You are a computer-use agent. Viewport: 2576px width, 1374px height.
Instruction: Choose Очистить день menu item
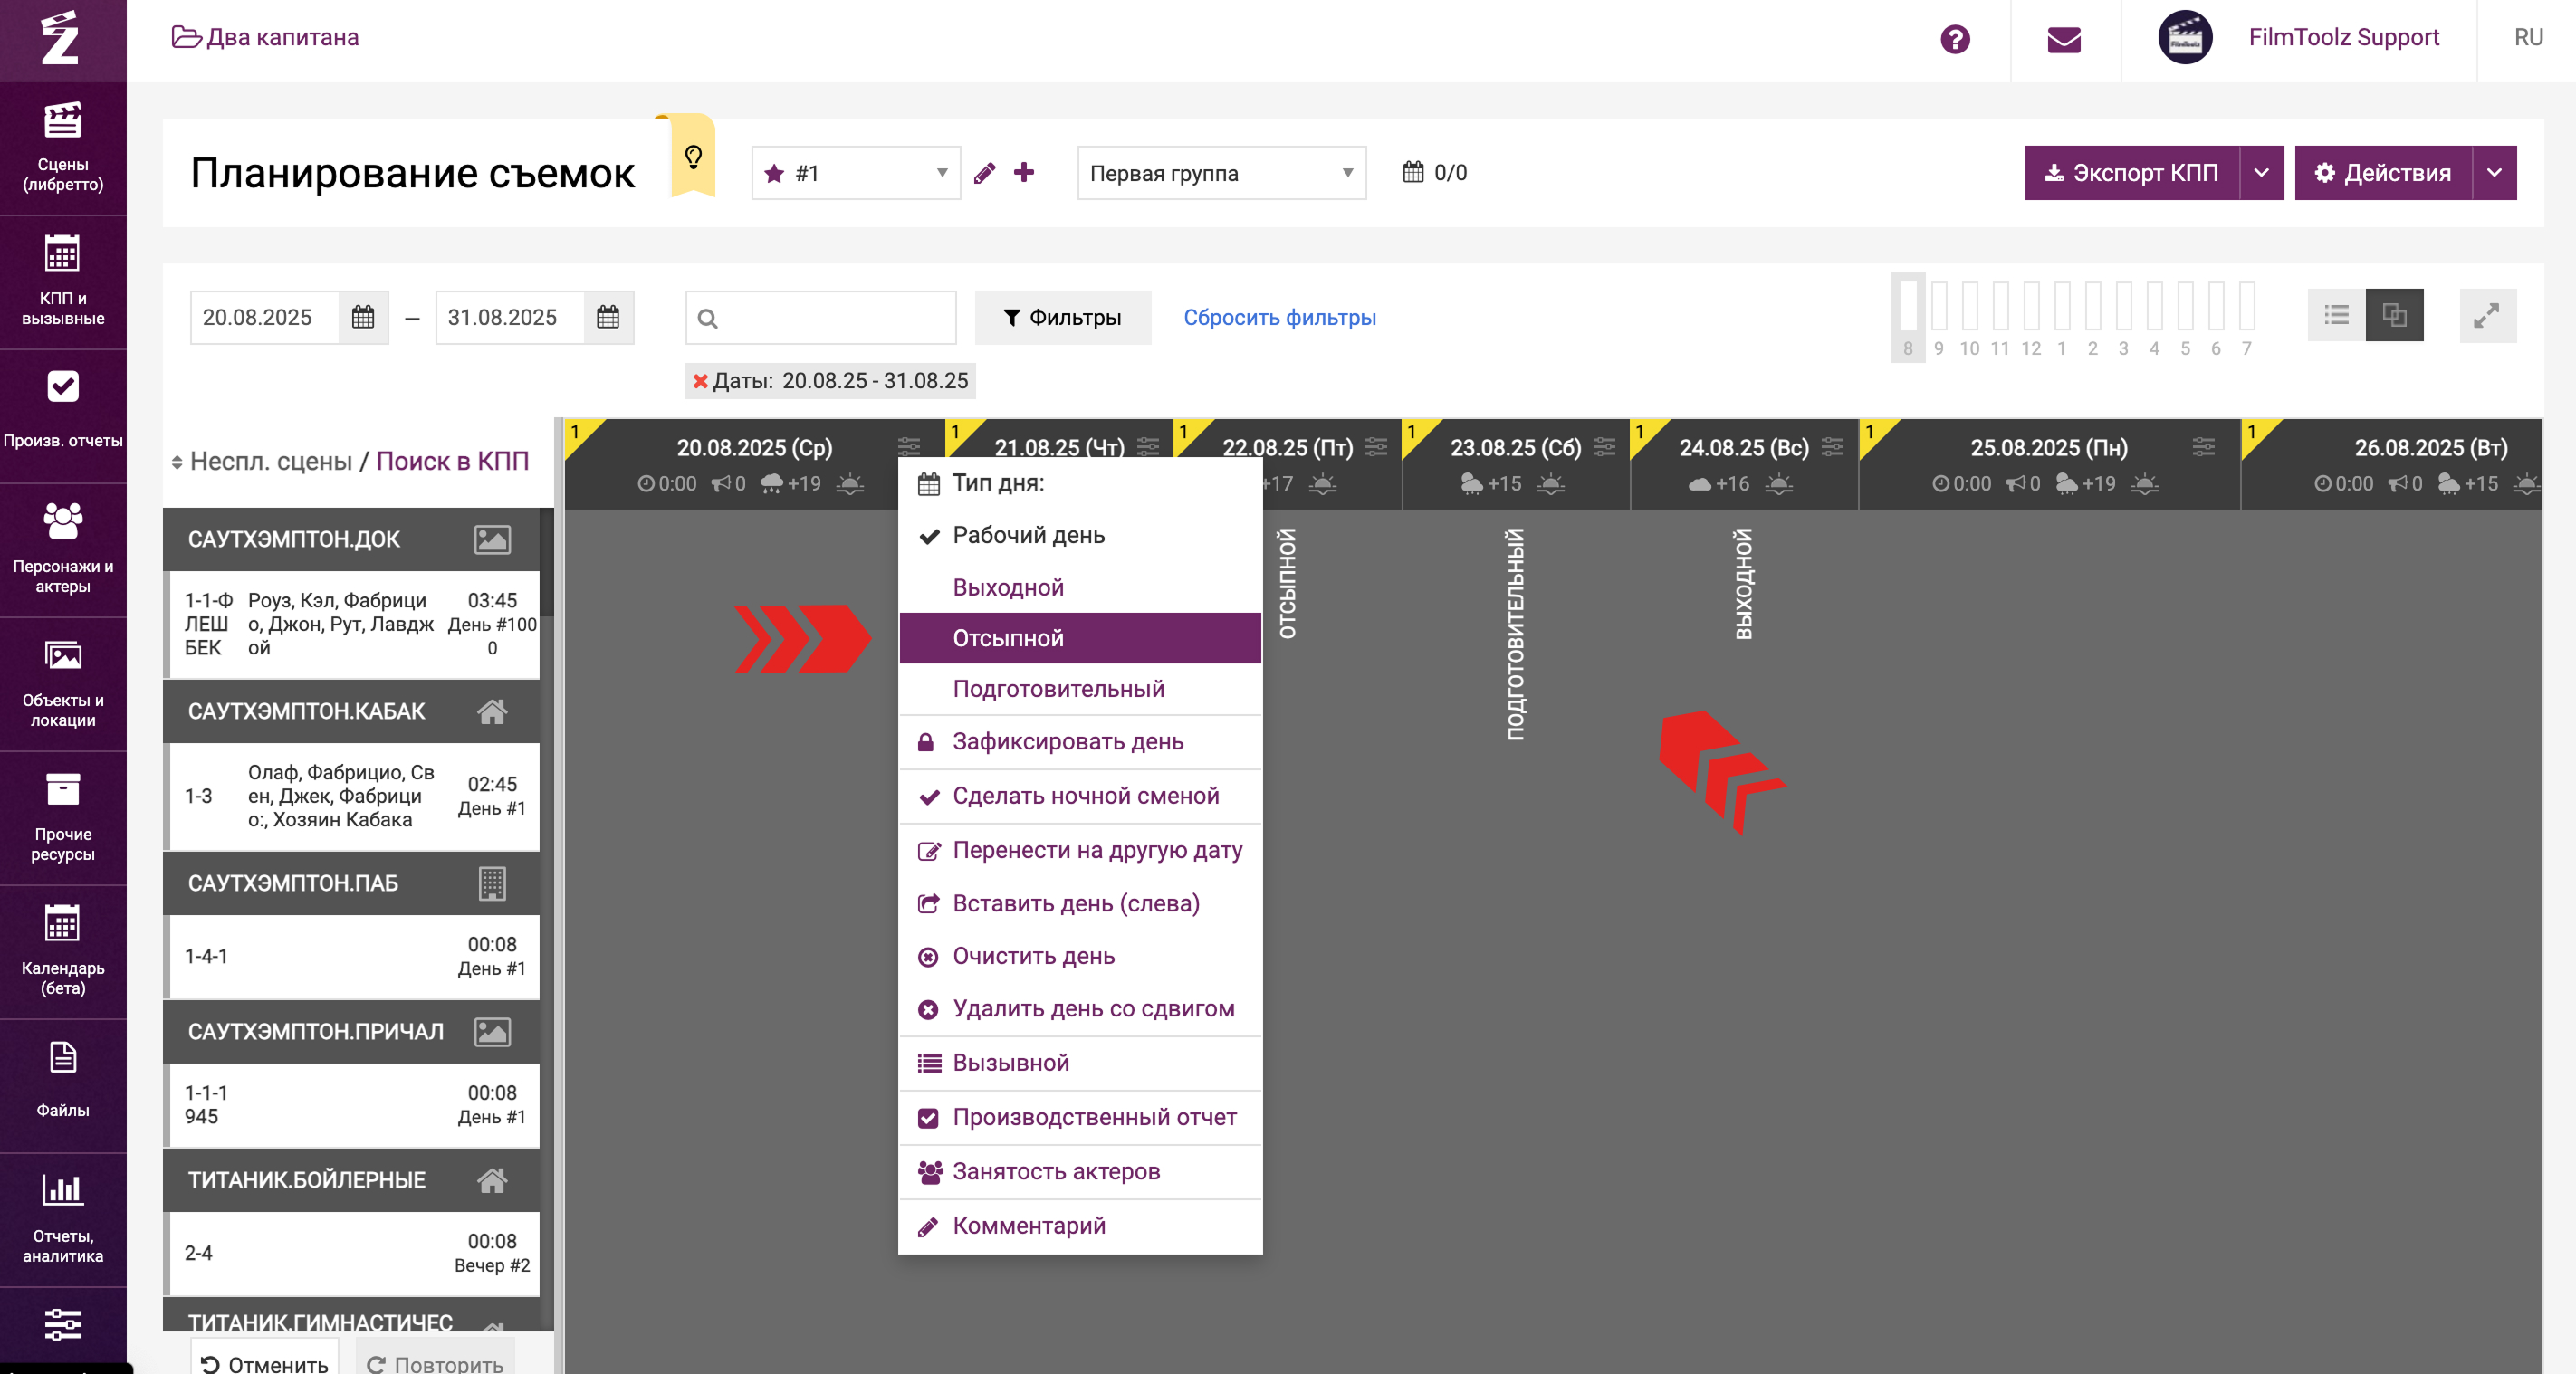[x=1080, y=956]
